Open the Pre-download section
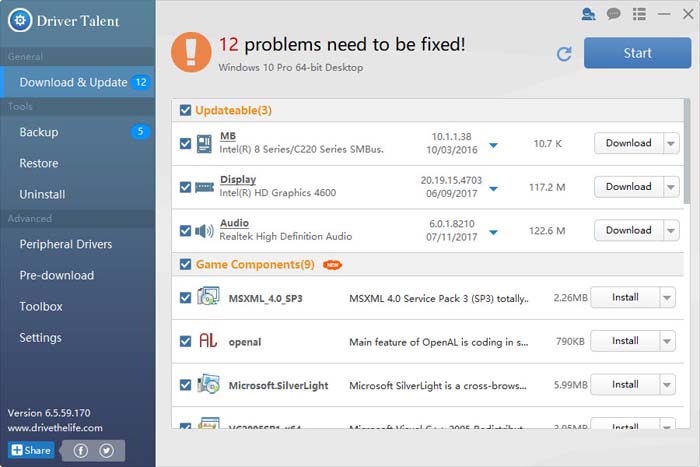700x467 pixels. (77, 275)
